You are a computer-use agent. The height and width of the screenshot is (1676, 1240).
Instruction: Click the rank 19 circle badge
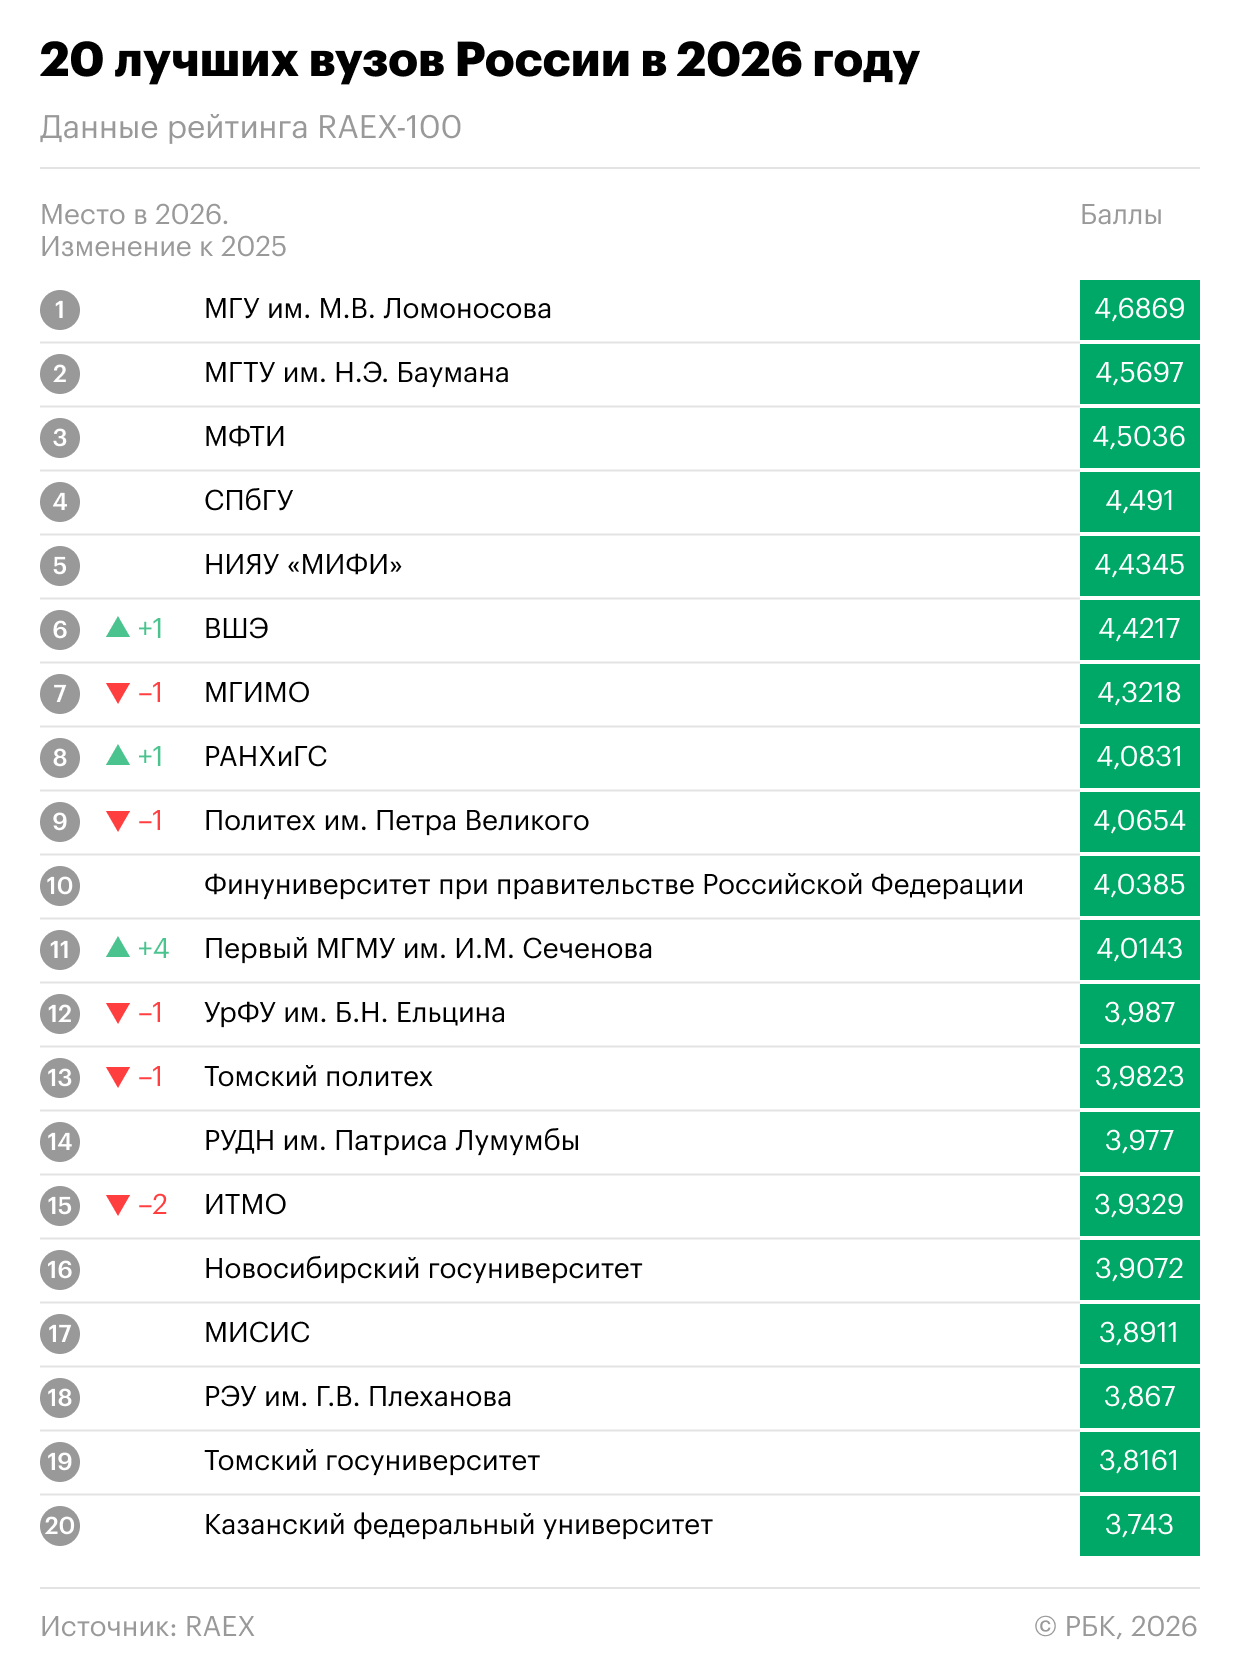[60, 1462]
